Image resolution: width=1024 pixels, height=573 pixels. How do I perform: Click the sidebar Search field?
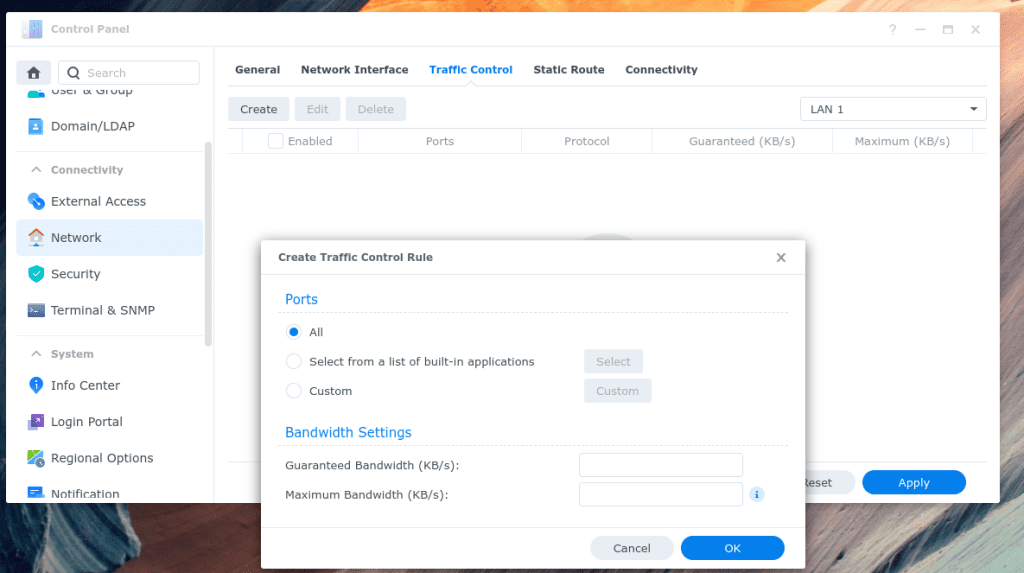(x=129, y=73)
